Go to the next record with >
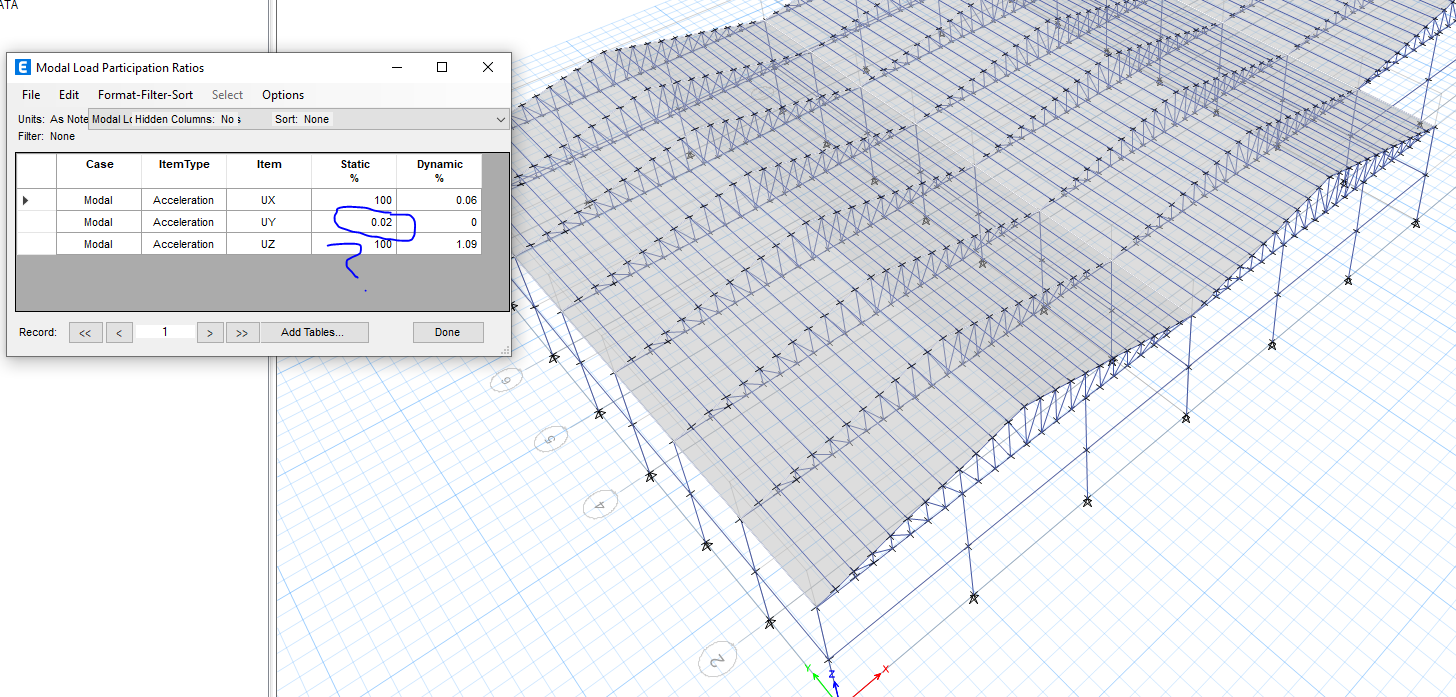Image resolution: width=1456 pixels, height=697 pixels. [x=210, y=333]
